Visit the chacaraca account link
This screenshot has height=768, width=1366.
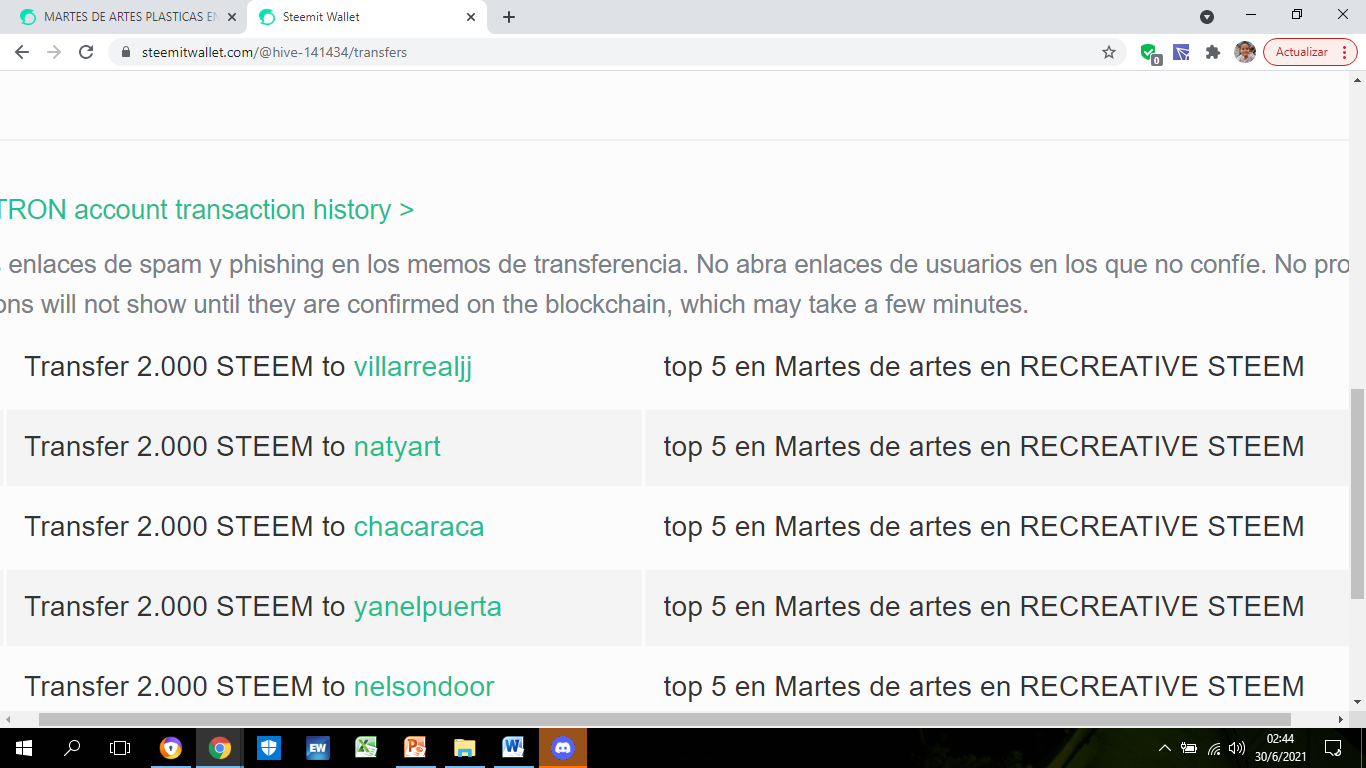coord(419,527)
